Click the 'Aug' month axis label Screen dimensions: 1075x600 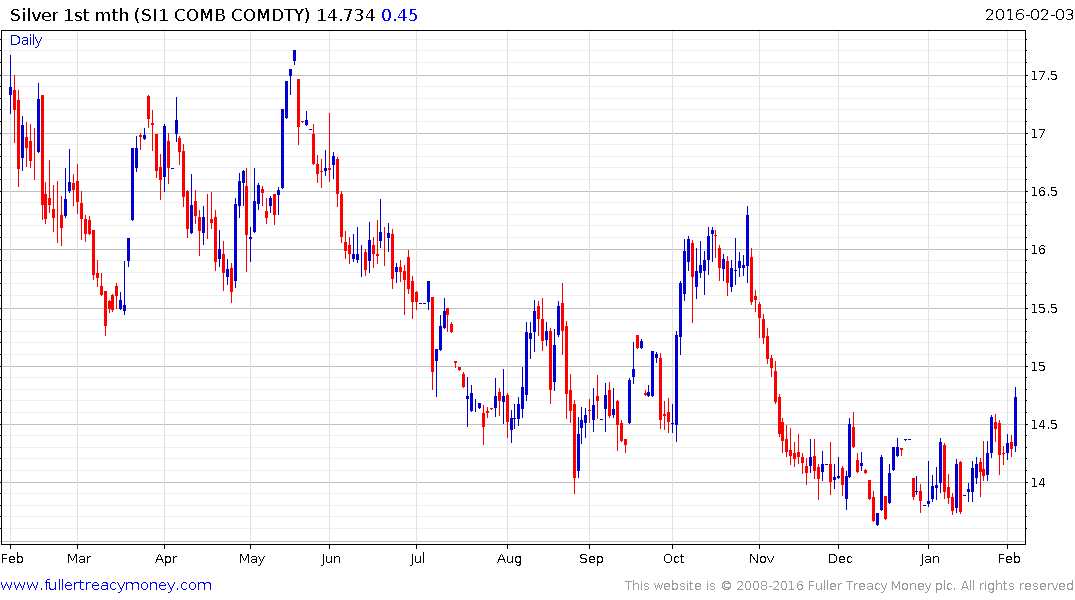coord(509,558)
